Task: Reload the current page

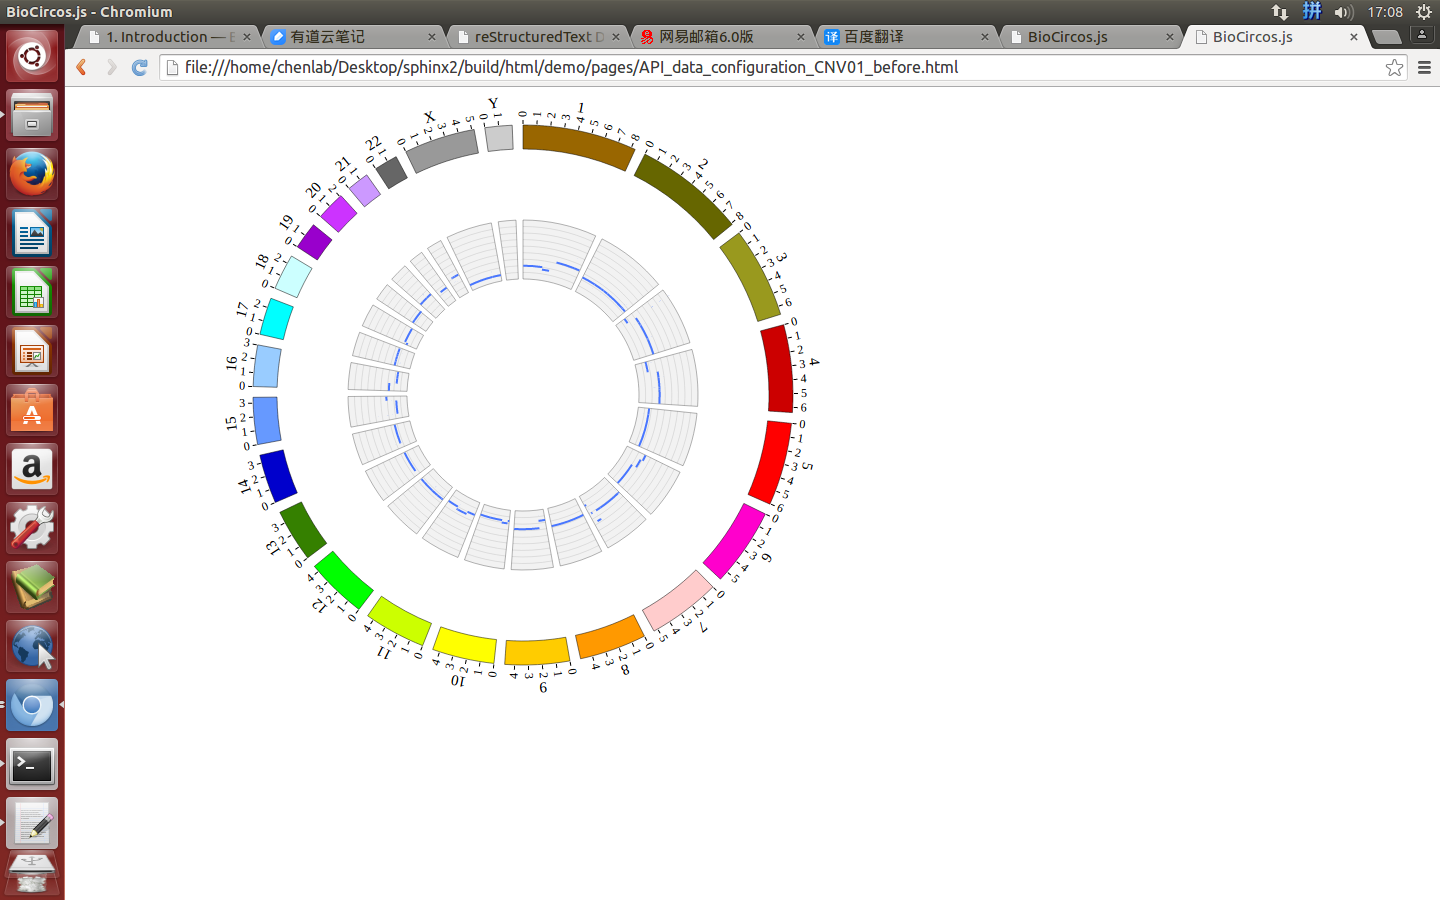Action: pos(140,67)
